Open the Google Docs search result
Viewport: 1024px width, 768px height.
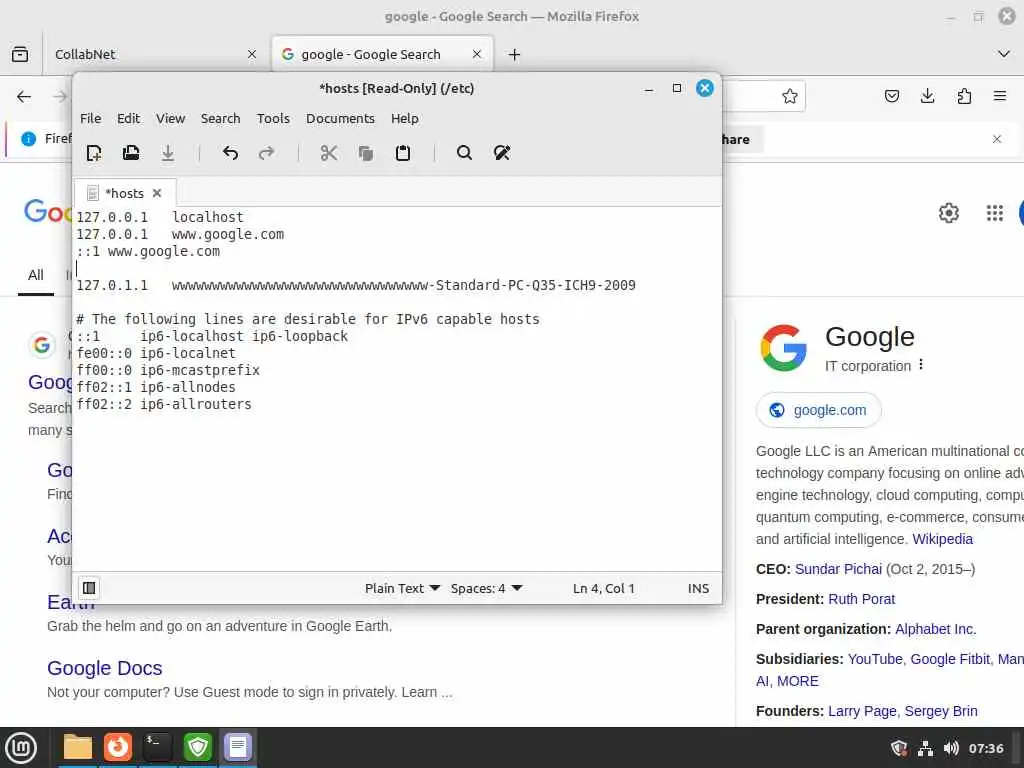[x=104, y=668]
